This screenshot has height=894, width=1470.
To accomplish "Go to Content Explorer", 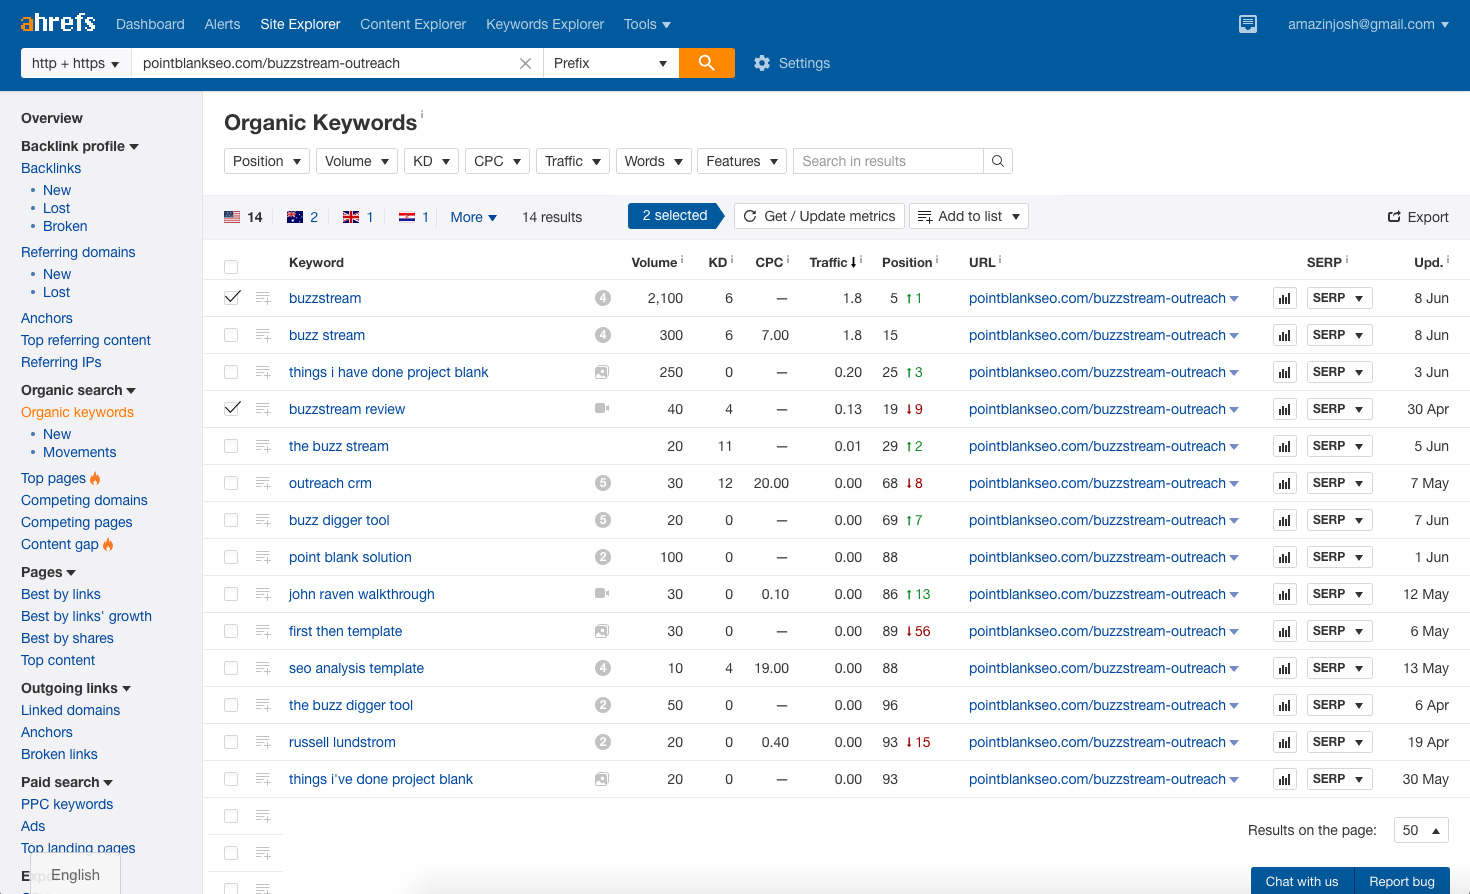I will point(413,24).
